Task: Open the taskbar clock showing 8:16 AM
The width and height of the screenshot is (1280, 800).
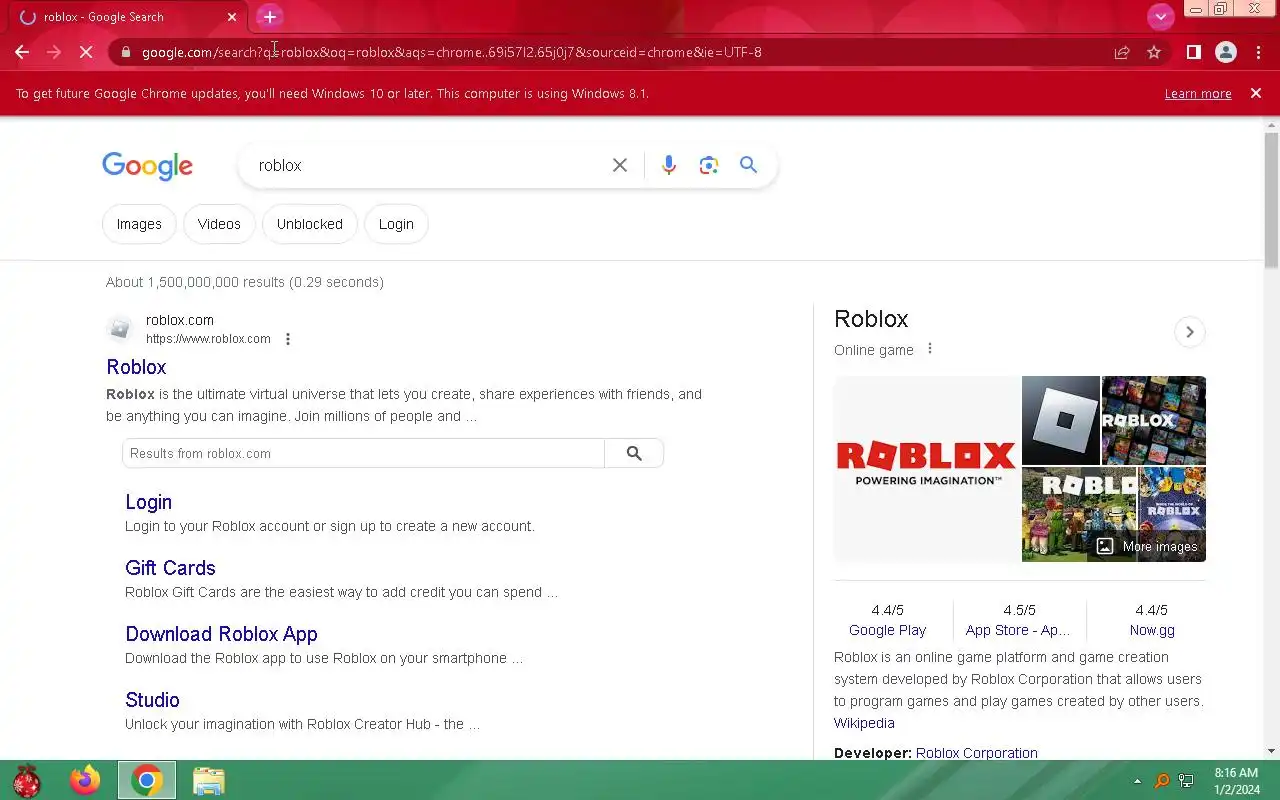Action: pos(1236,781)
